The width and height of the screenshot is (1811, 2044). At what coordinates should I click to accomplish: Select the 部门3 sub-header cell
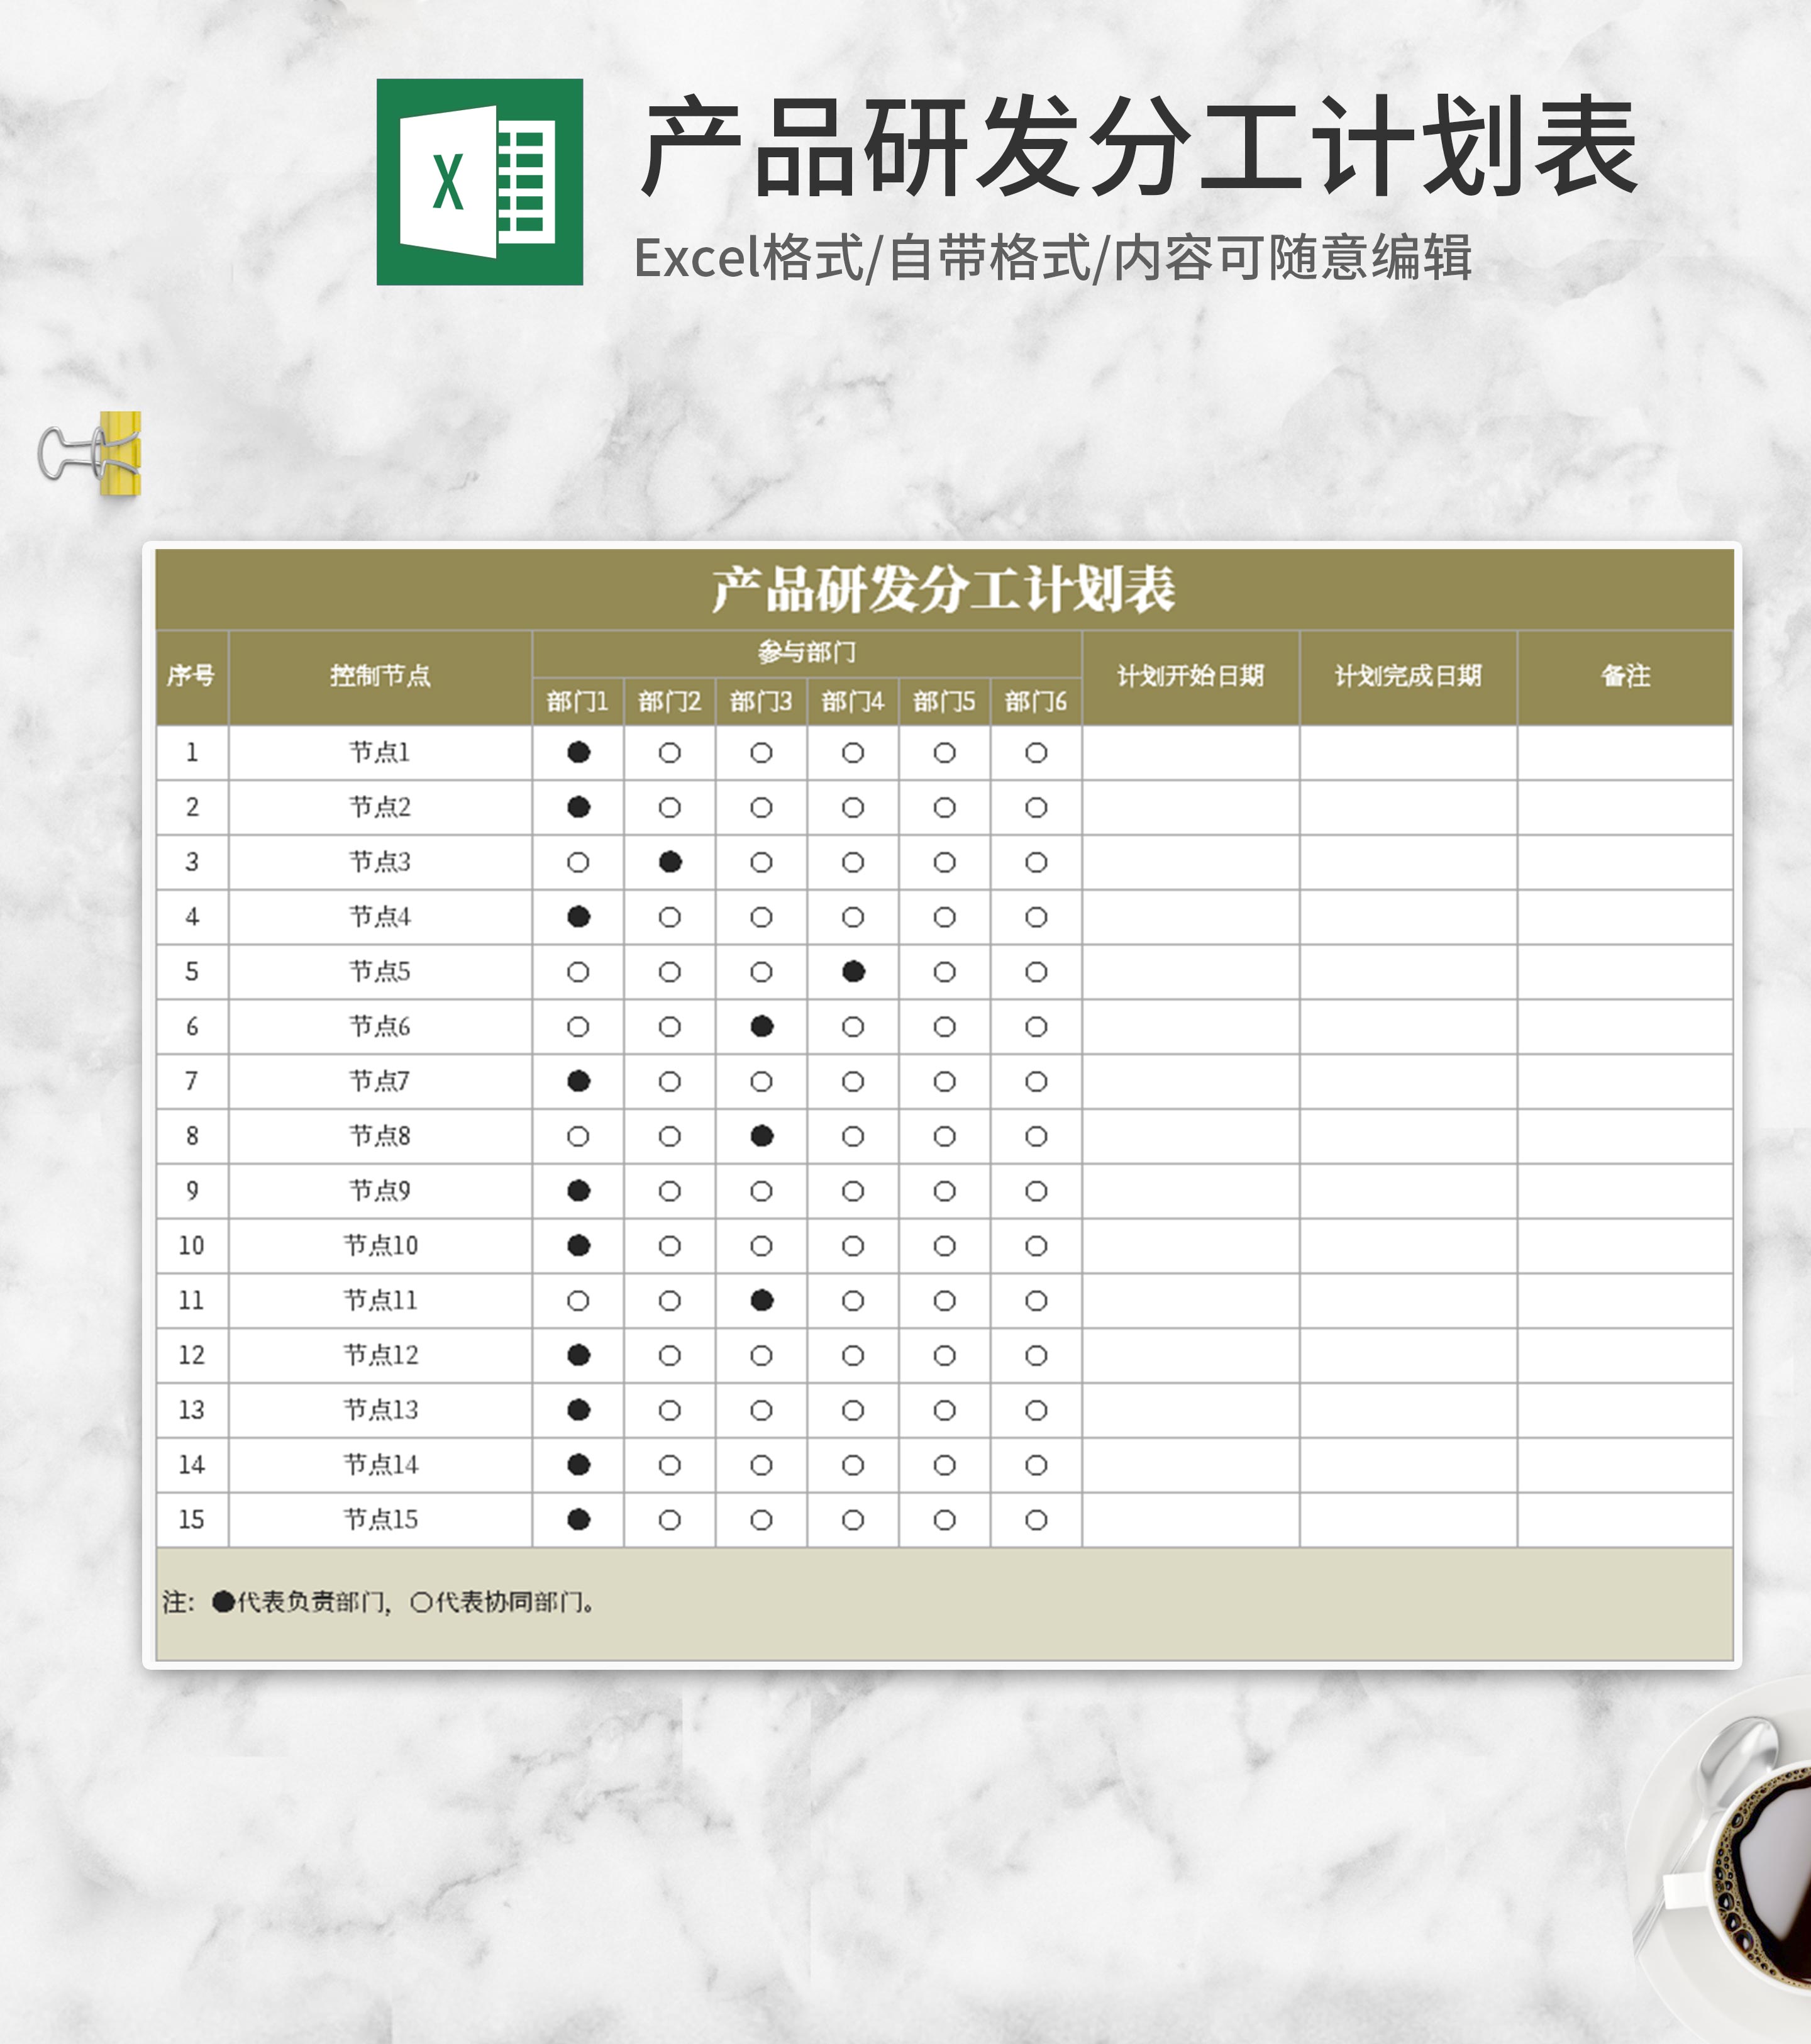pyautogui.click(x=761, y=701)
